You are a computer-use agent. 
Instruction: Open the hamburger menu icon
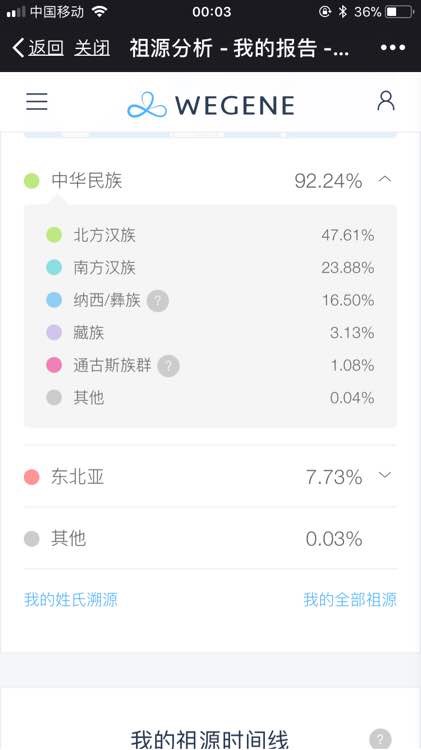[x=37, y=102]
